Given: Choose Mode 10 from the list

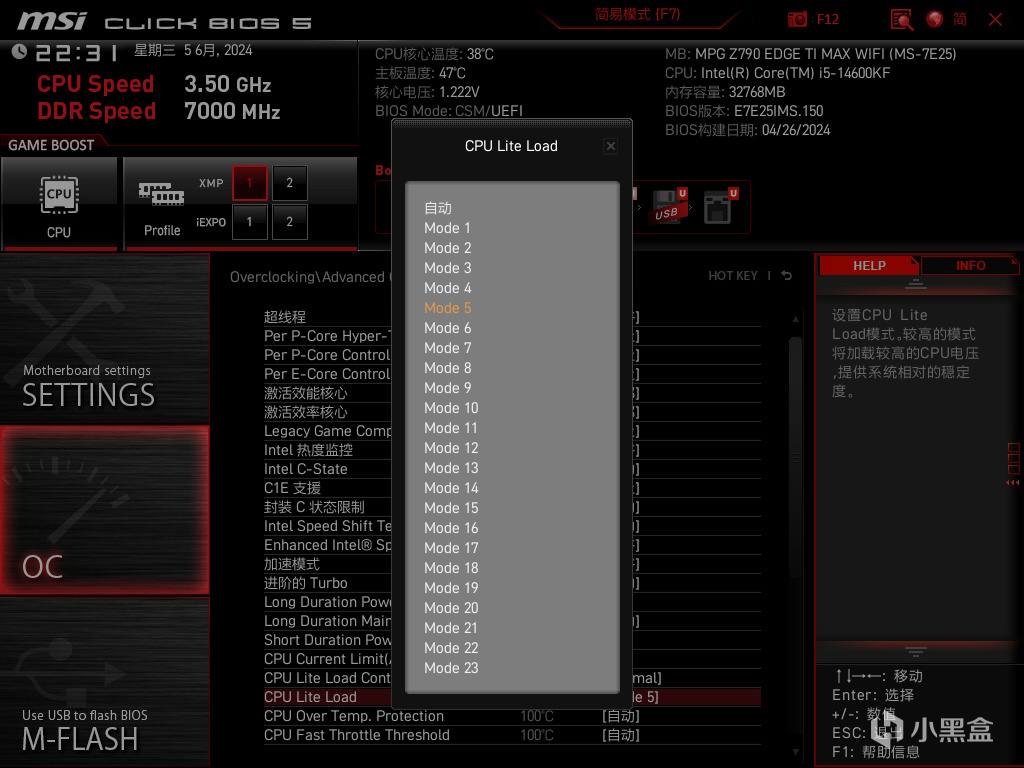Looking at the screenshot, I should [x=451, y=408].
